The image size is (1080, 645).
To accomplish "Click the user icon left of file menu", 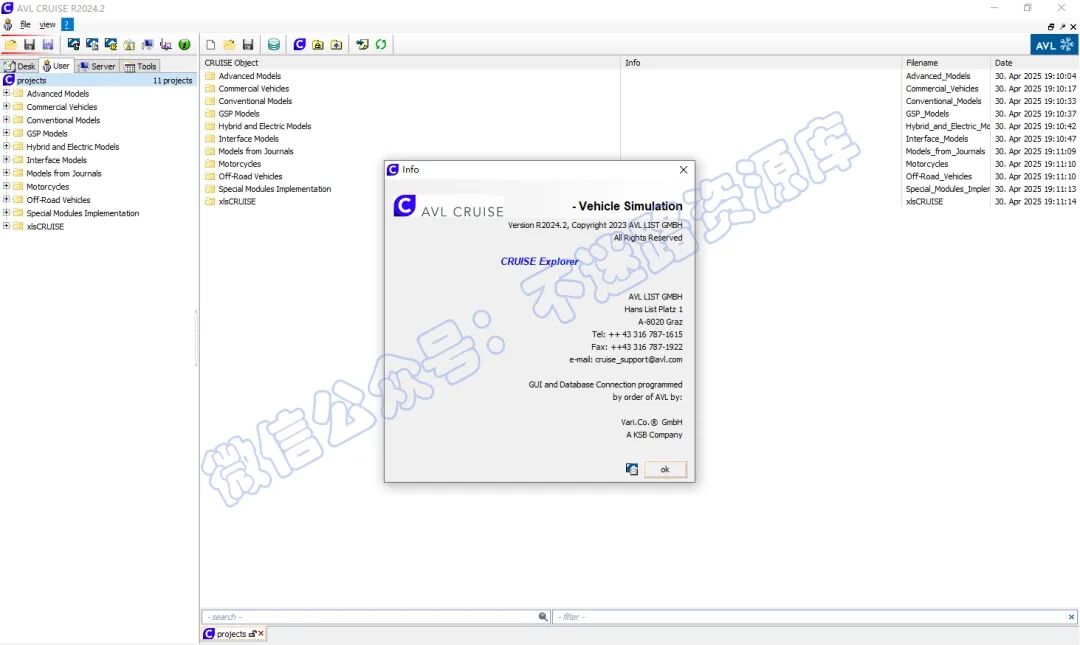I will (x=8, y=24).
